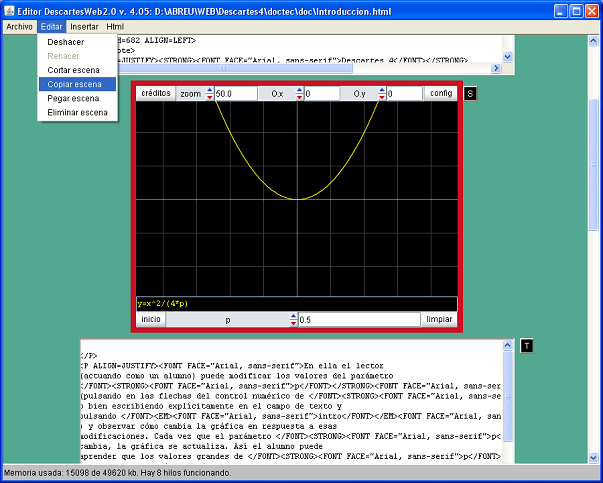This screenshot has width=603, height=483.
Task: Select Copiar escena in the menu
Action: tap(77, 84)
